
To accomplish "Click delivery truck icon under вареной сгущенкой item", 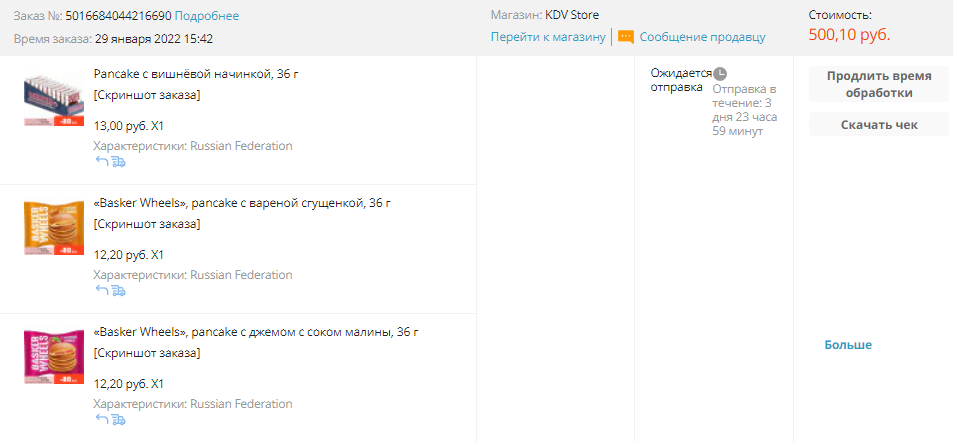I will click(x=119, y=290).
